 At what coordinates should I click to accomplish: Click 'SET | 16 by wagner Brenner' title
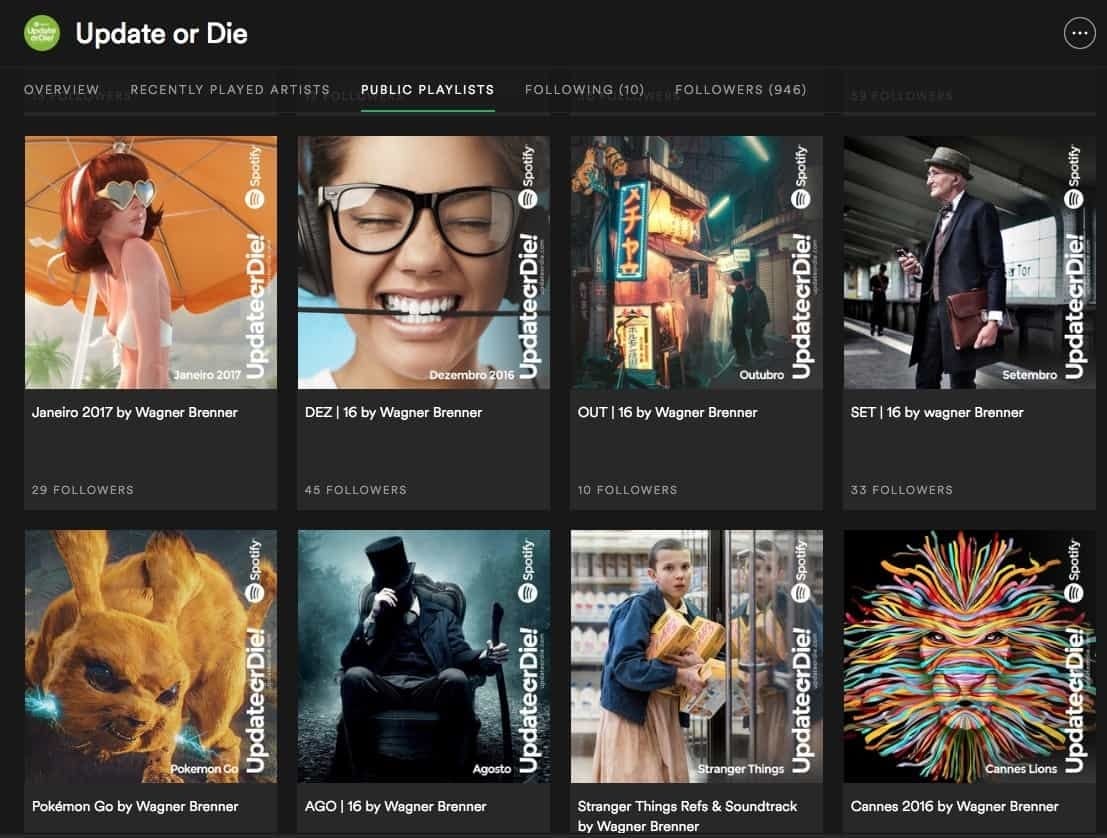point(937,412)
